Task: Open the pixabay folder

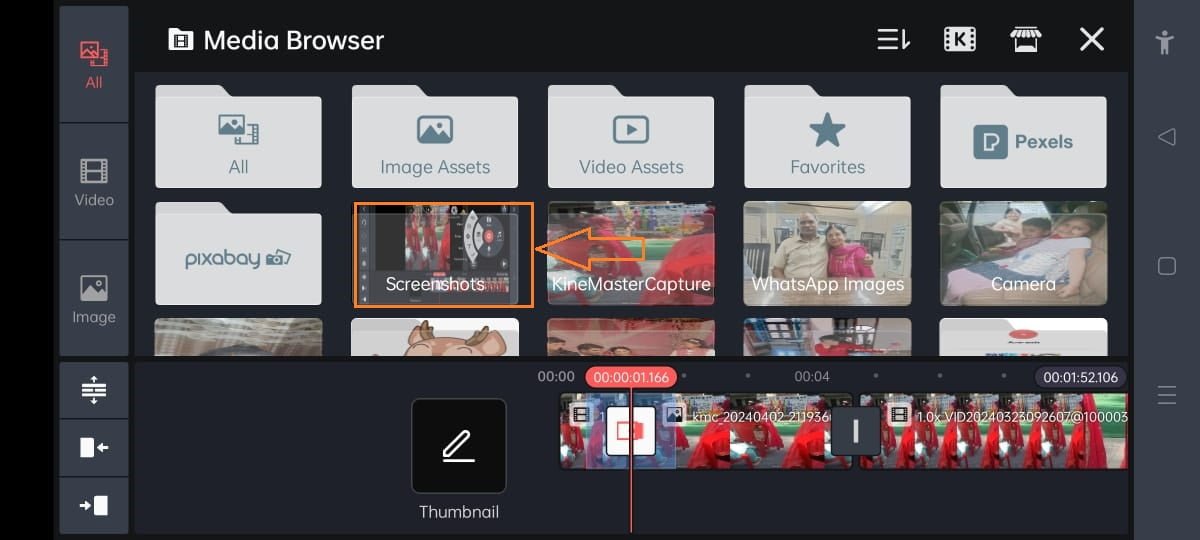Action: pyautogui.click(x=238, y=255)
